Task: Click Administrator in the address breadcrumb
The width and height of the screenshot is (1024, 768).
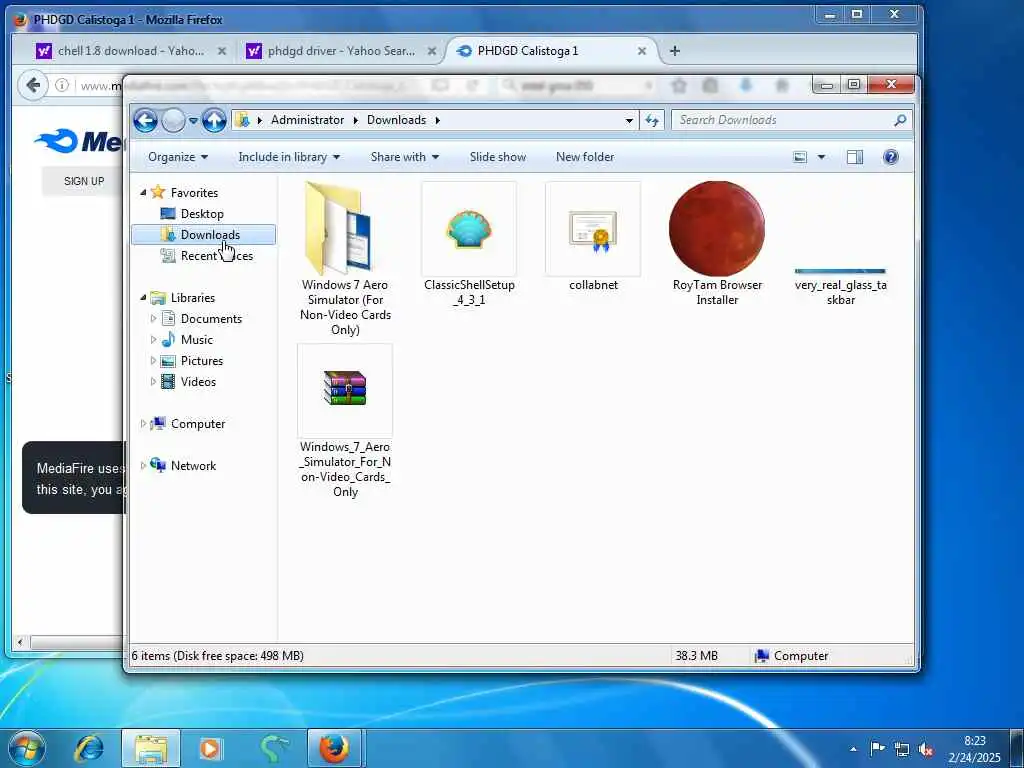Action: (x=308, y=120)
